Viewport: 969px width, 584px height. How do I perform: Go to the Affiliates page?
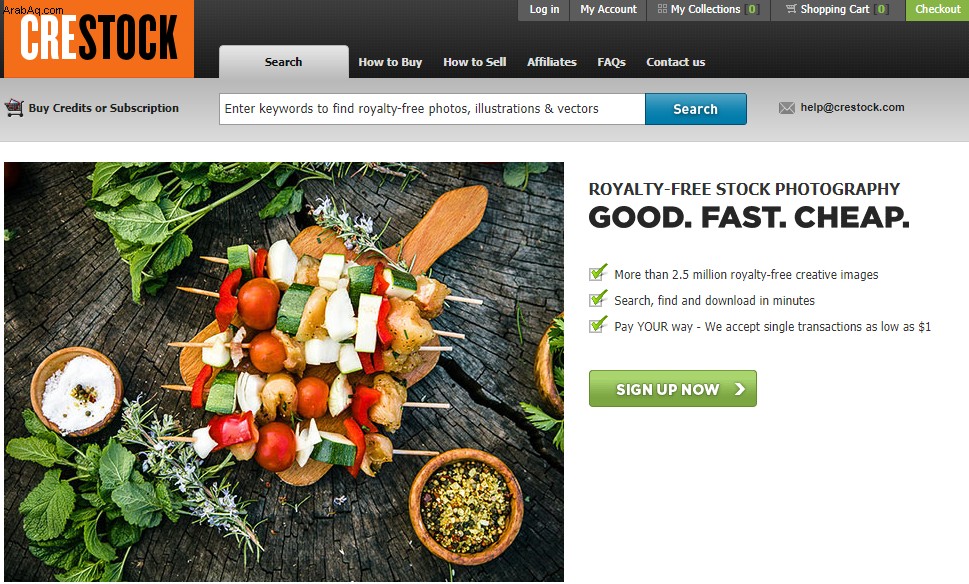[552, 62]
